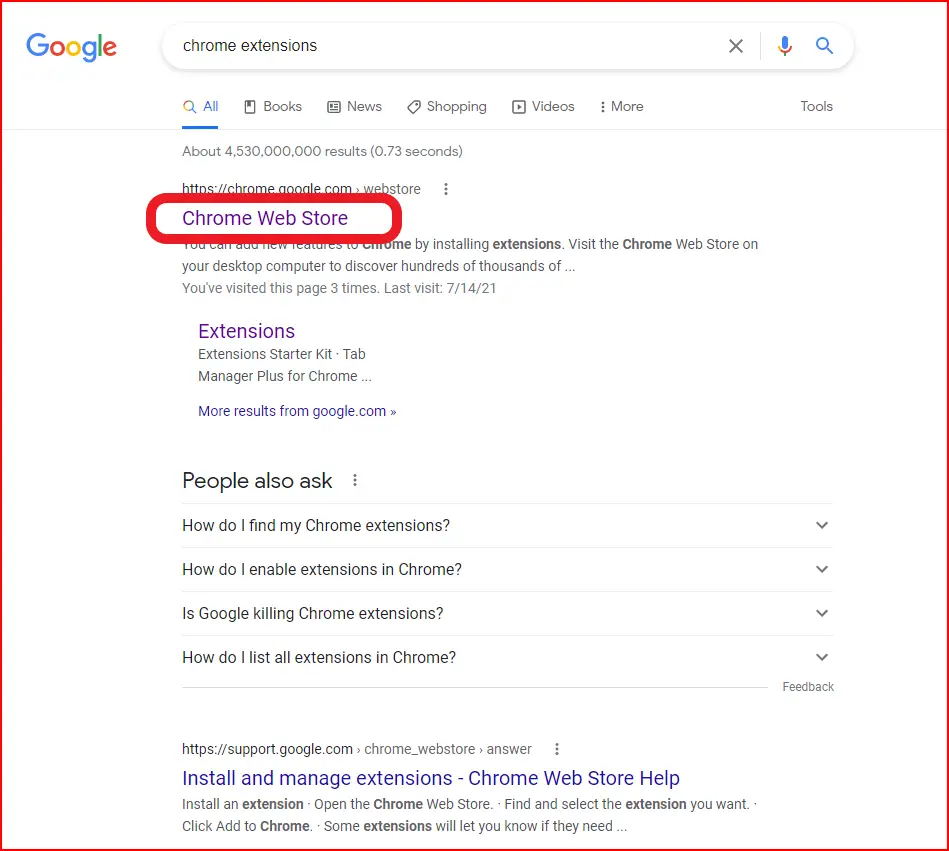This screenshot has width=949, height=851.
Task: Click the People also ask heading
Action: (257, 481)
